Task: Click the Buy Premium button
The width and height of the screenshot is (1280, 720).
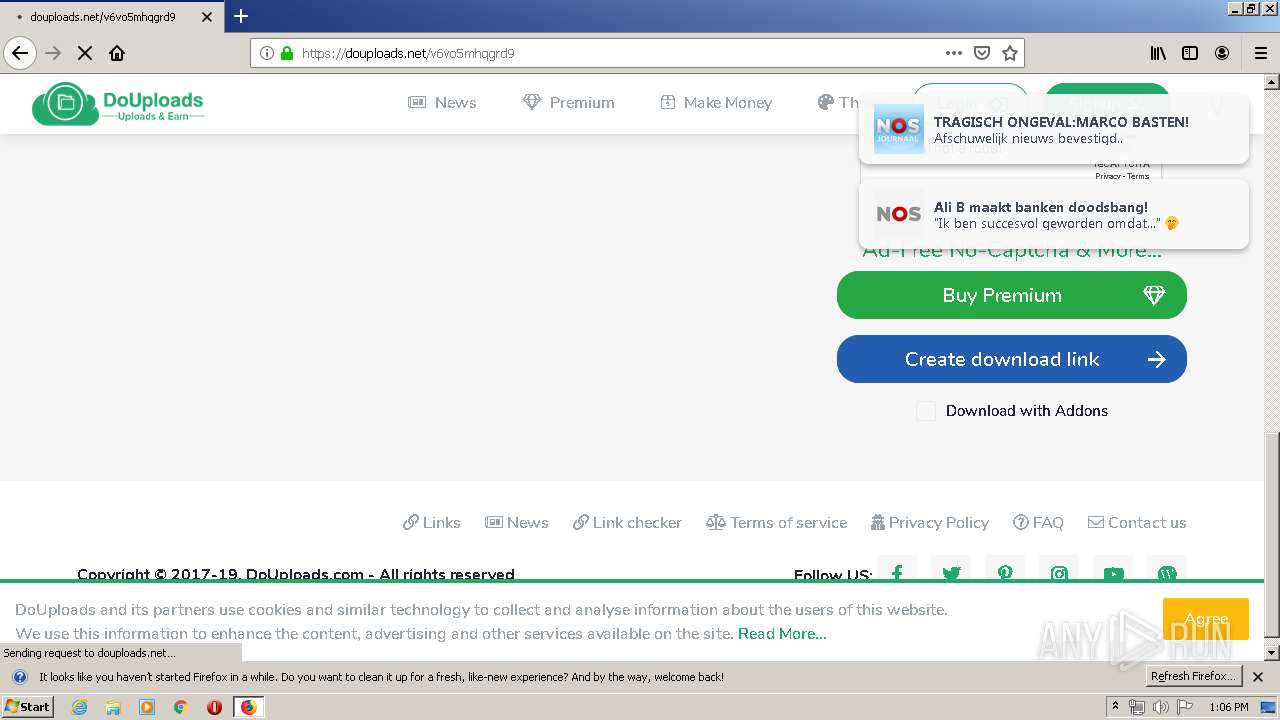Action: coord(1012,295)
